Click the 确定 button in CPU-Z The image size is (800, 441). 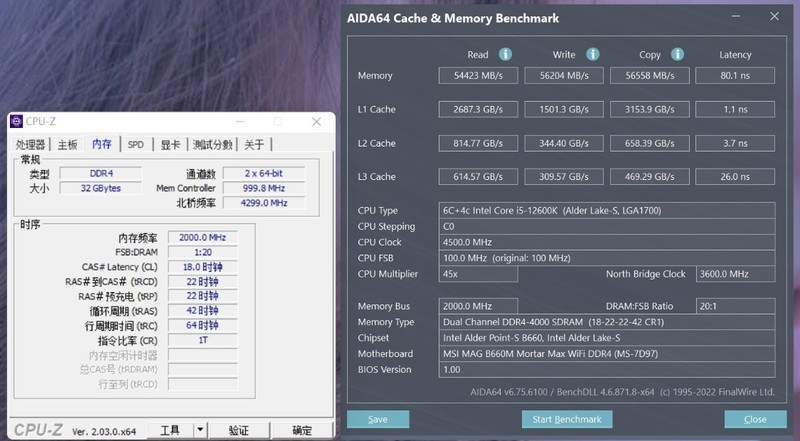tap(302, 430)
